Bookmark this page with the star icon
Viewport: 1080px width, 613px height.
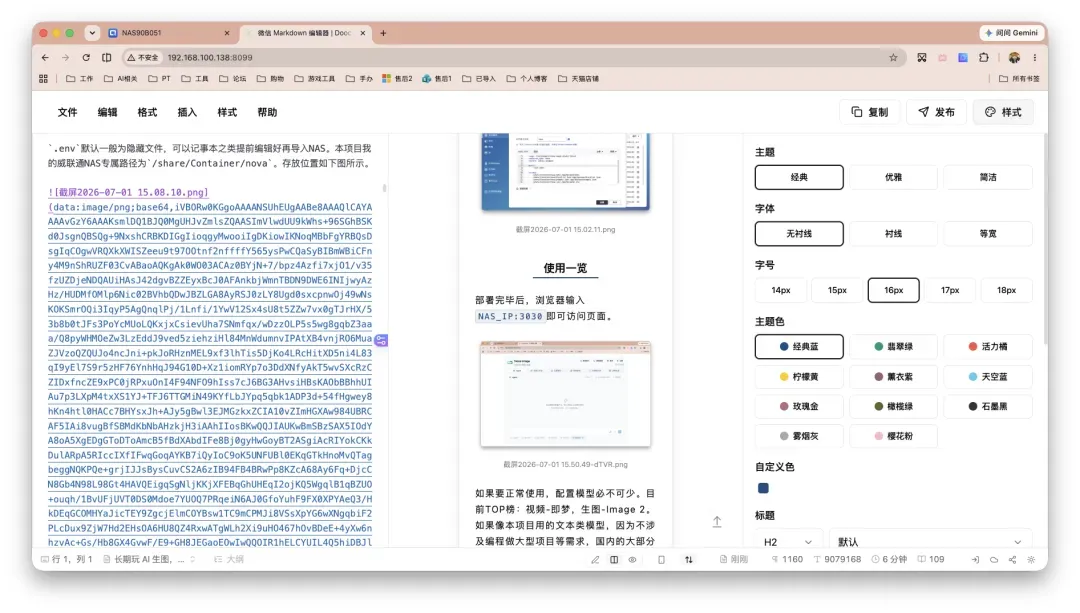point(893,58)
